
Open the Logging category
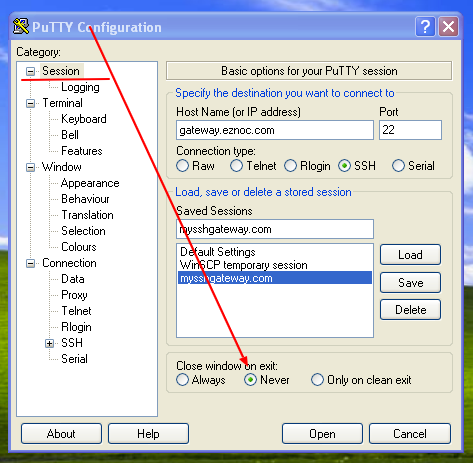(80, 87)
